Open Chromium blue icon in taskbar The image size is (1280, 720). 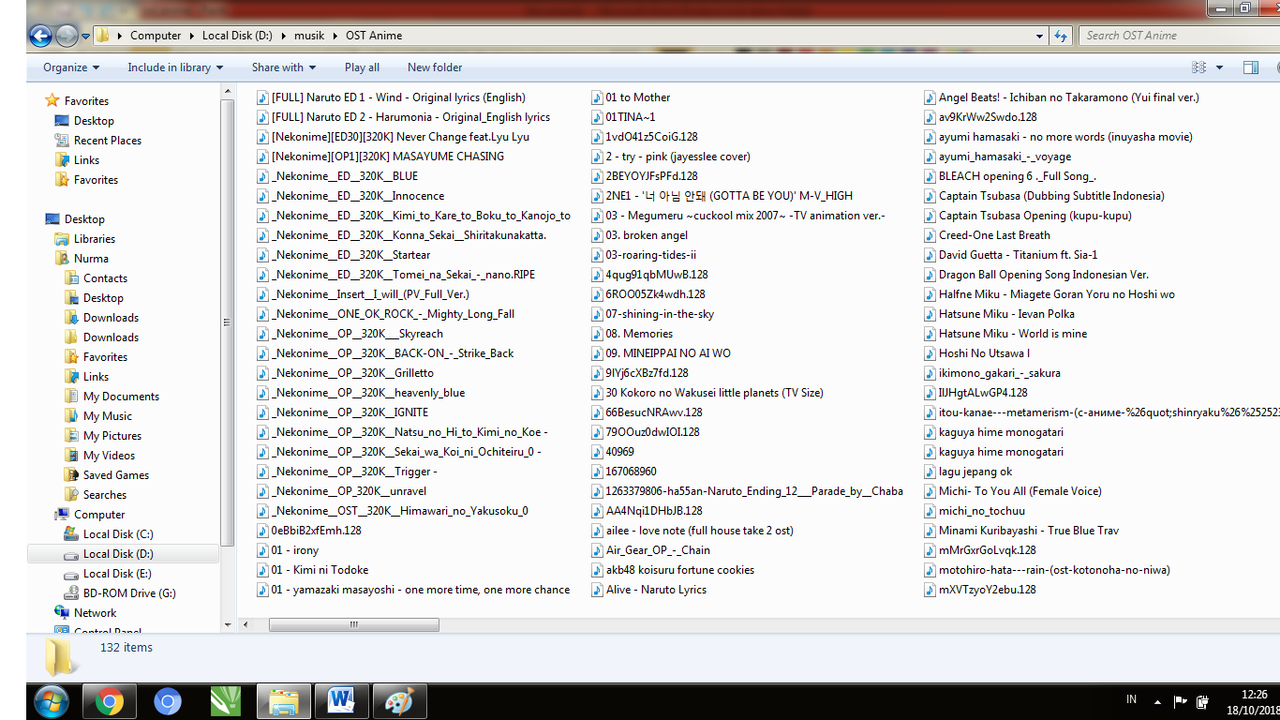click(167, 702)
